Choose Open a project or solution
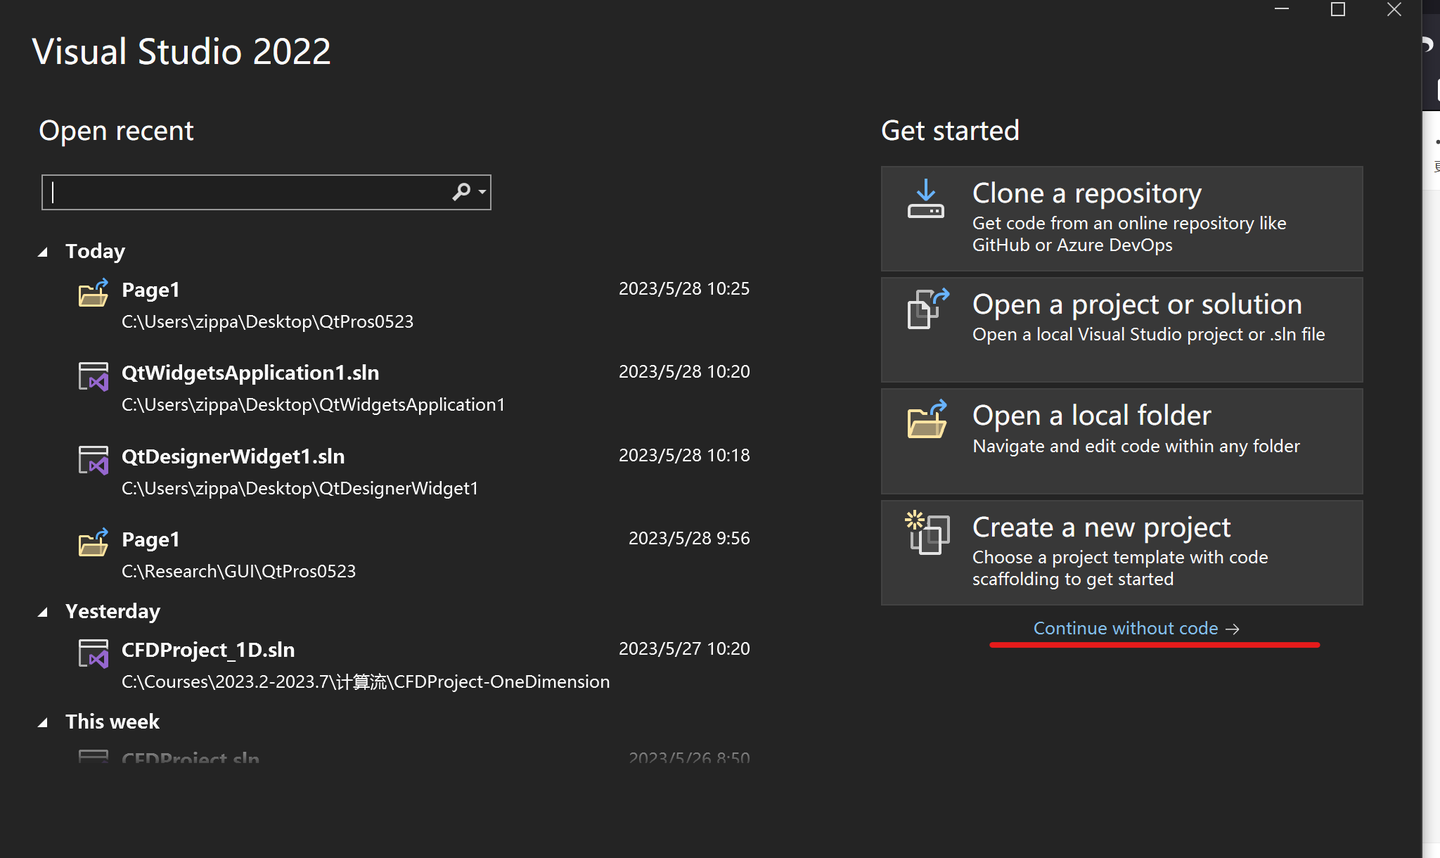Screen dimensions: 1440x858 [x=1137, y=304]
